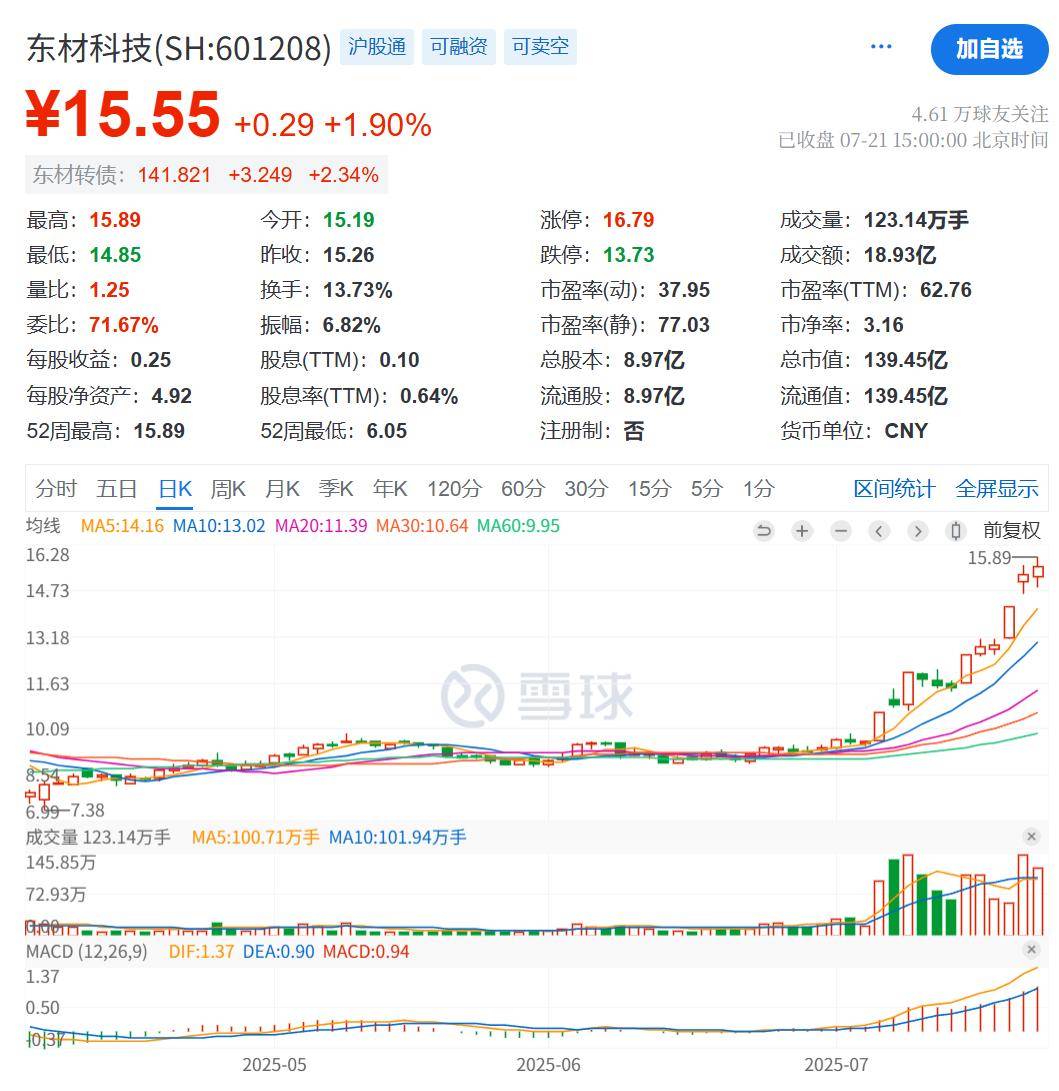1059x1091 pixels.
Task: Switch to the 60分 interval tab
Action: 523,488
